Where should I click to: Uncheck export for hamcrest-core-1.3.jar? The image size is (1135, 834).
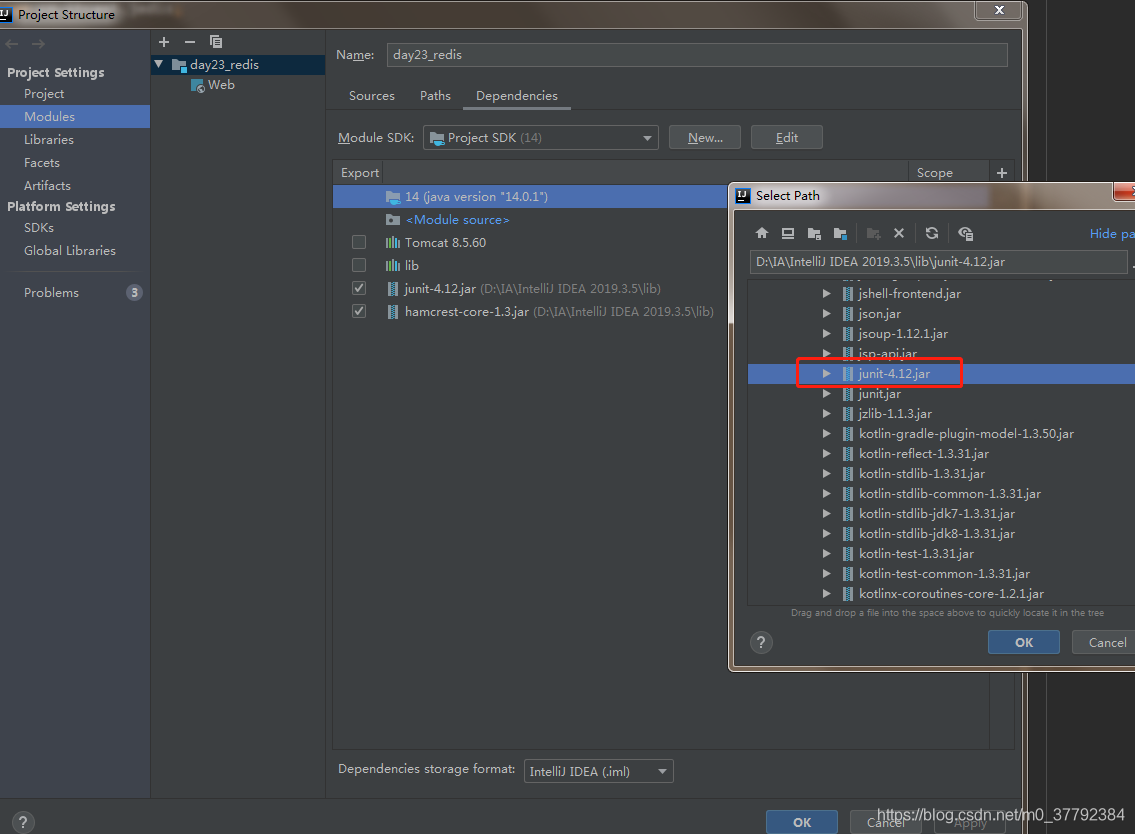tap(358, 311)
